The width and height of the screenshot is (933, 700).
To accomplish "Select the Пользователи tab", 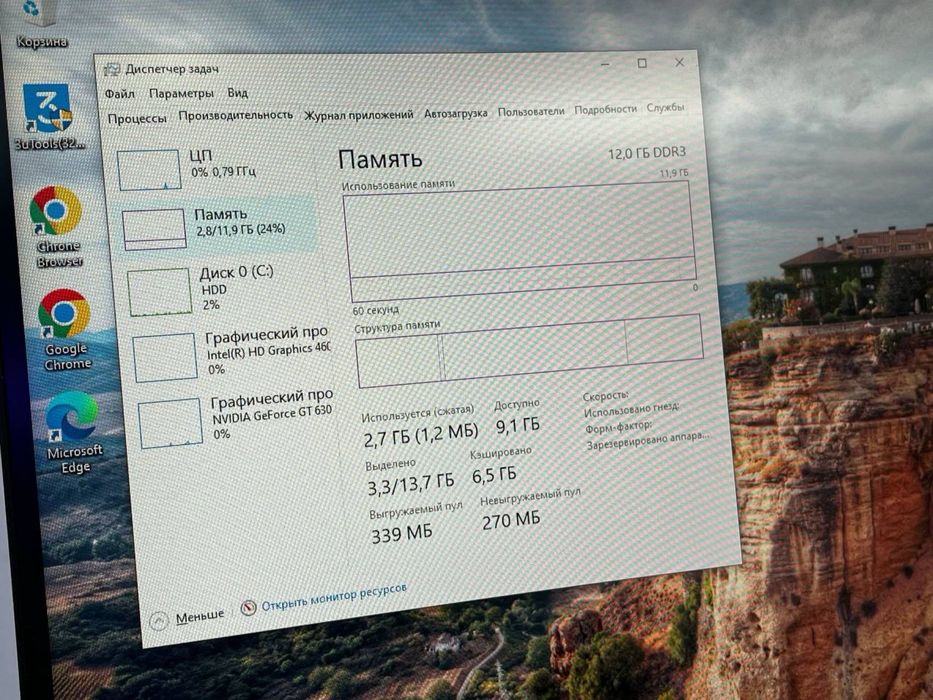I will tap(531, 111).
